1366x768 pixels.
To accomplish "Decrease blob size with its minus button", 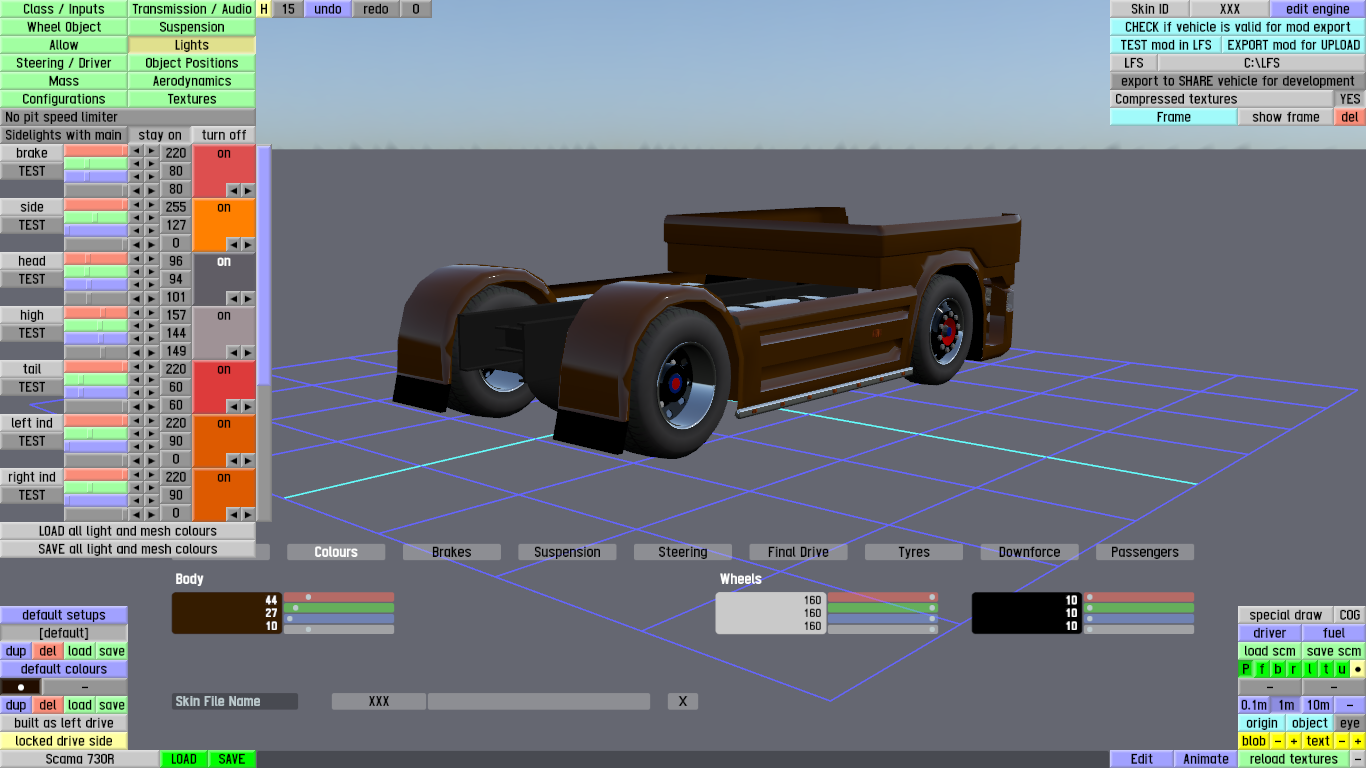I will tap(1278, 741).
